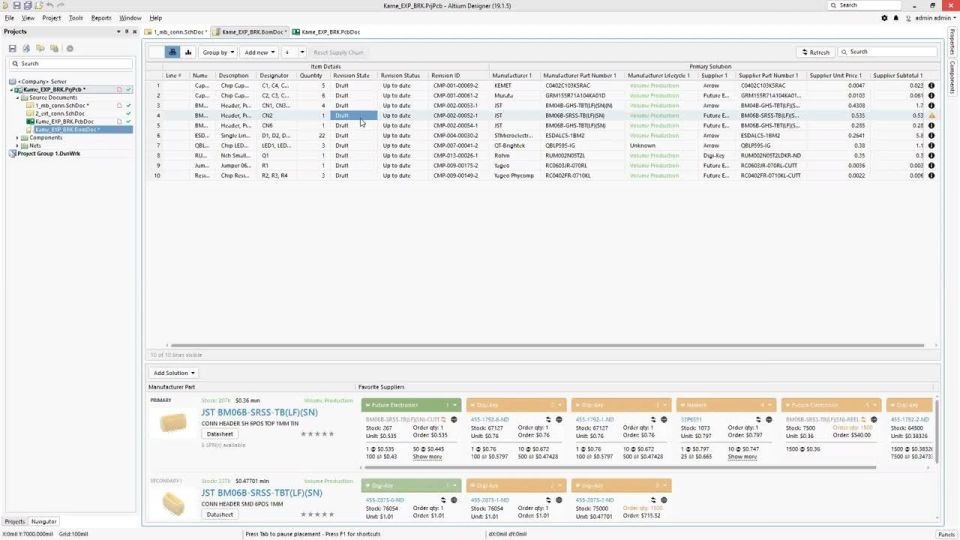The image size is (960, 540).
Task: Open the Window menu
Action: 130,18
